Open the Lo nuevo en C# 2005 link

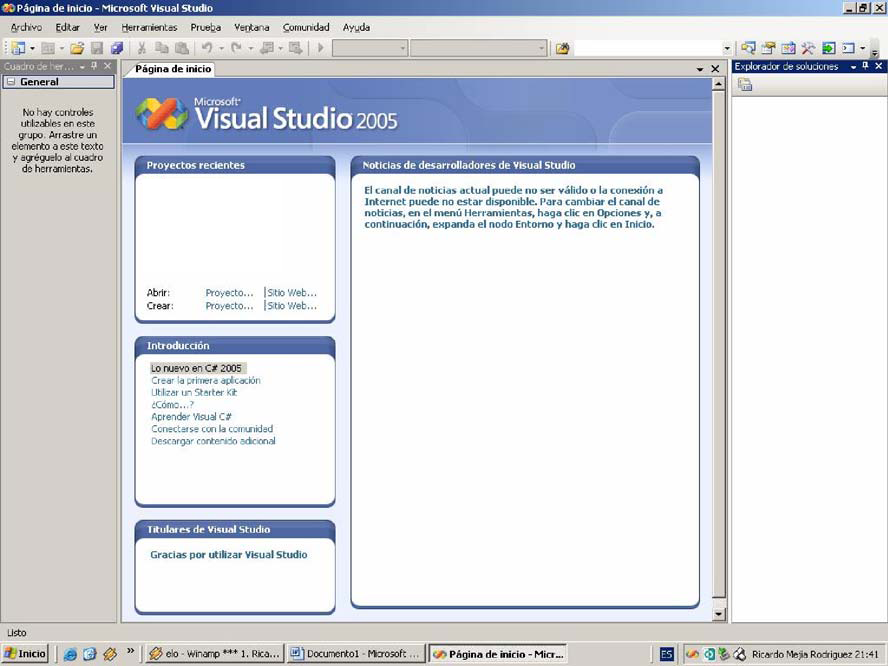point(196,368)
